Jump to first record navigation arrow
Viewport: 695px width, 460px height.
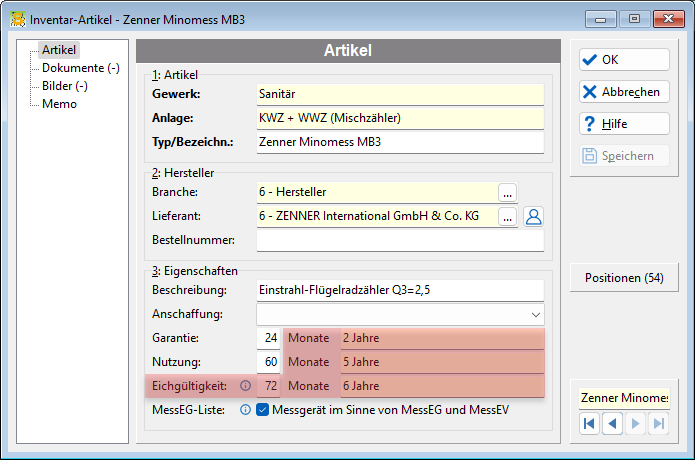click(x=589, y=424)
